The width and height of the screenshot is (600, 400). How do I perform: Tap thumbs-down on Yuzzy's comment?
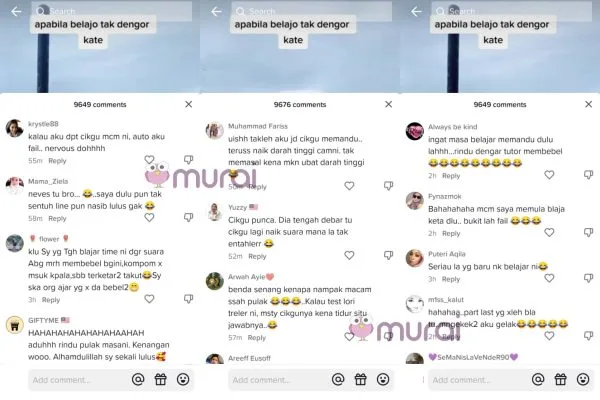(388, 255)
